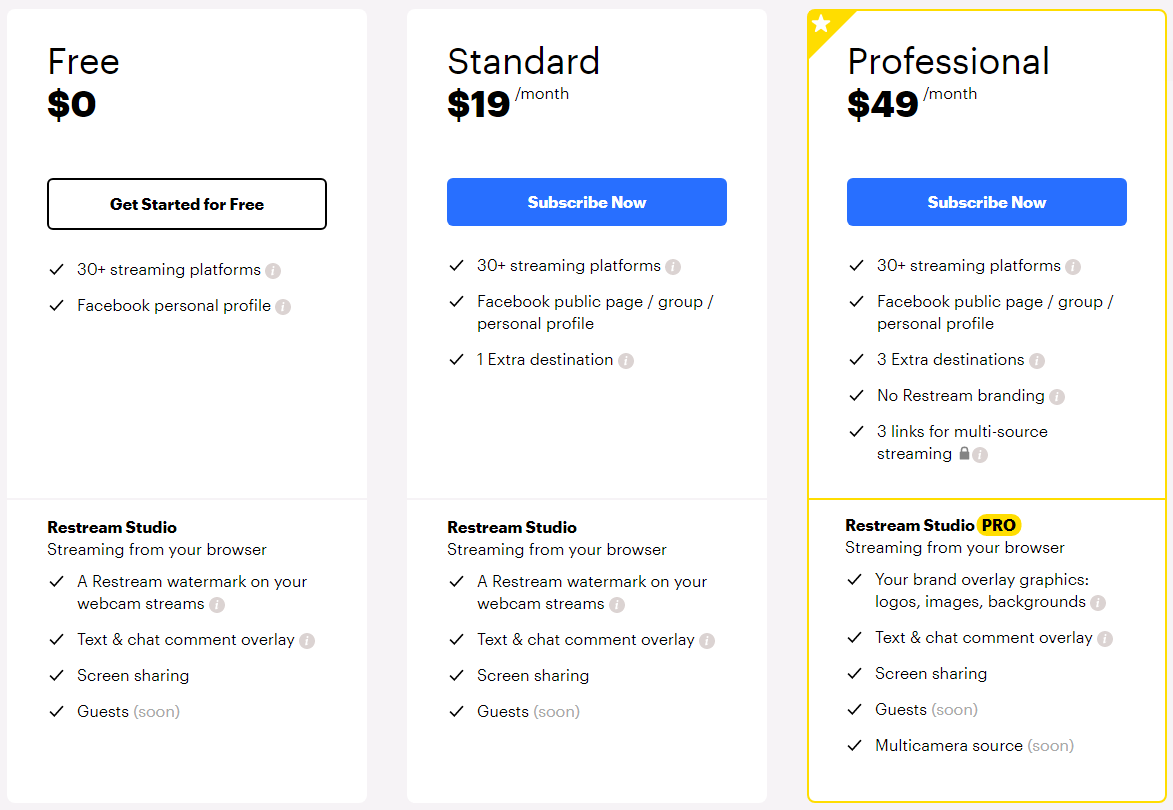Subscribe Now on the Standard plan
Screen dimensions: 1173x810
coord(586,202)
